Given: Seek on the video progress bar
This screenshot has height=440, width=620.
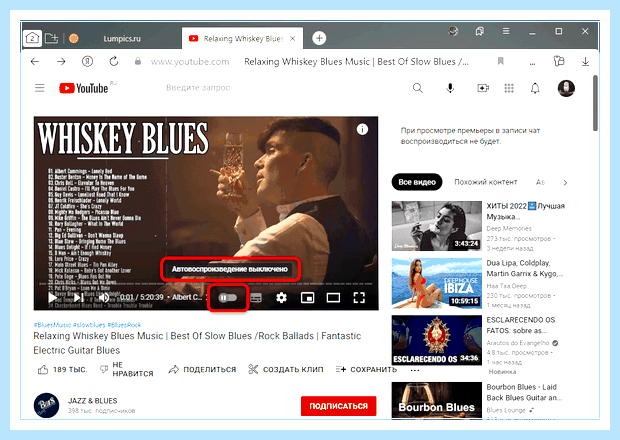Looking at the screenshot, I should [206, 284].
